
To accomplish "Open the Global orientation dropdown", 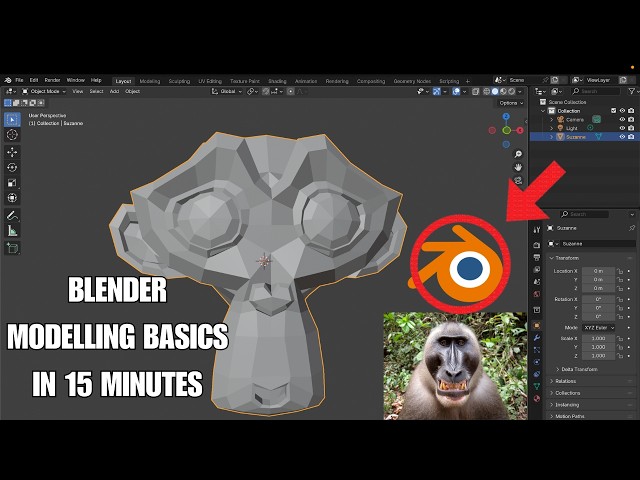I will tap(227, 91).
